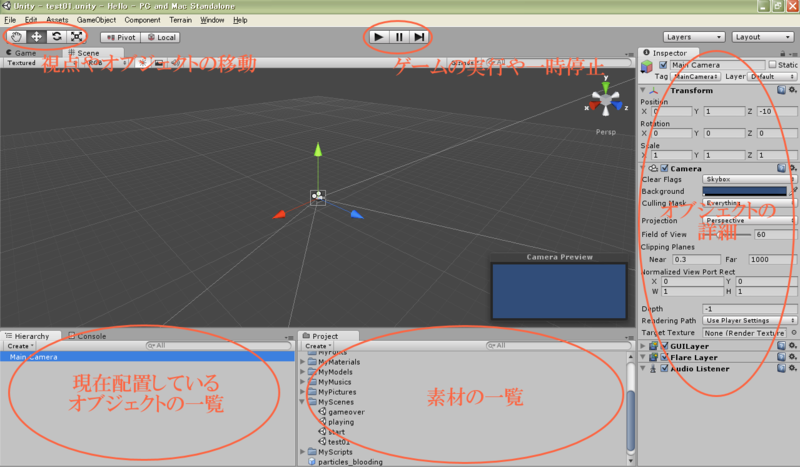
Task: Open GUILayer component help icon
Action: (781, 346)
